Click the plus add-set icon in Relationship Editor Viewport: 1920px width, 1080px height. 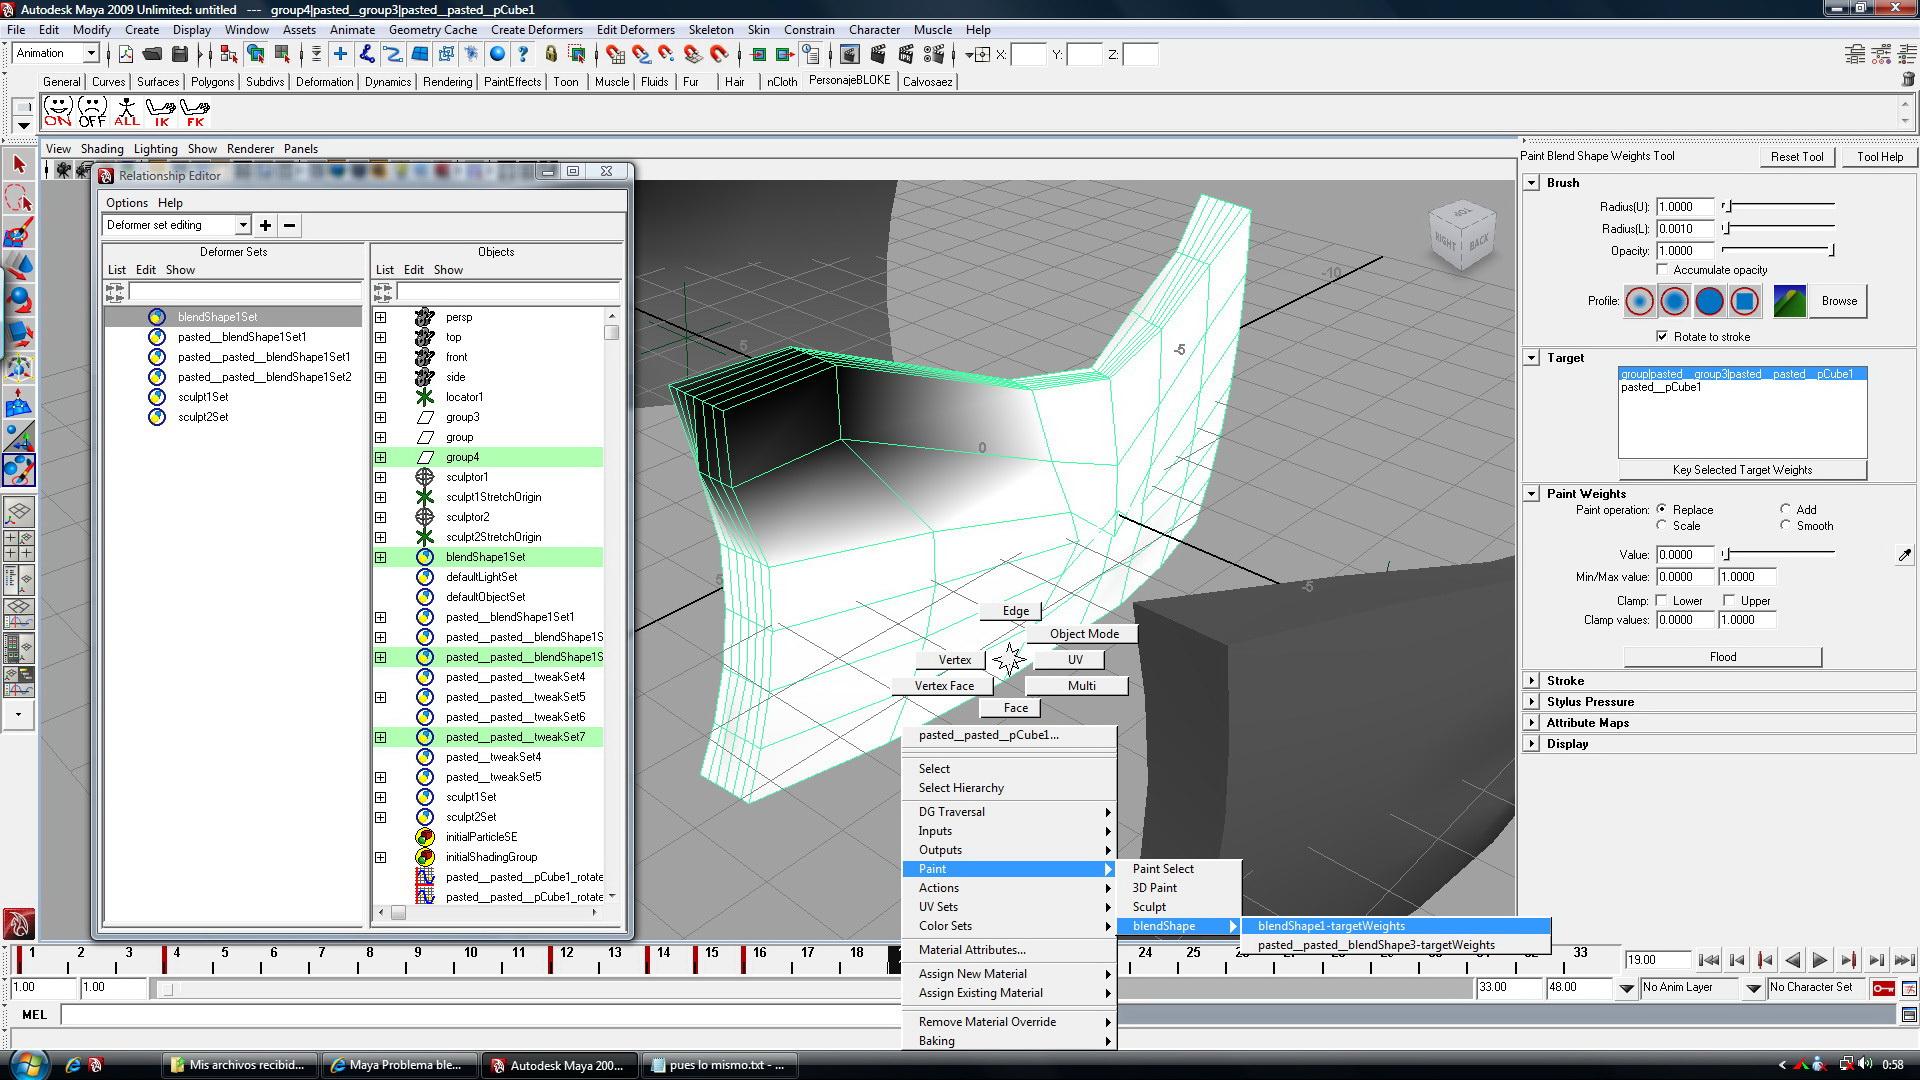[x=265, y=225]
